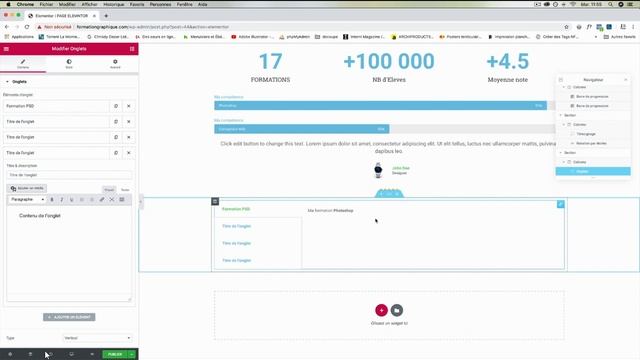The image size is (640, 360).
Task: Open the Fichier menu
Action: 46,4
